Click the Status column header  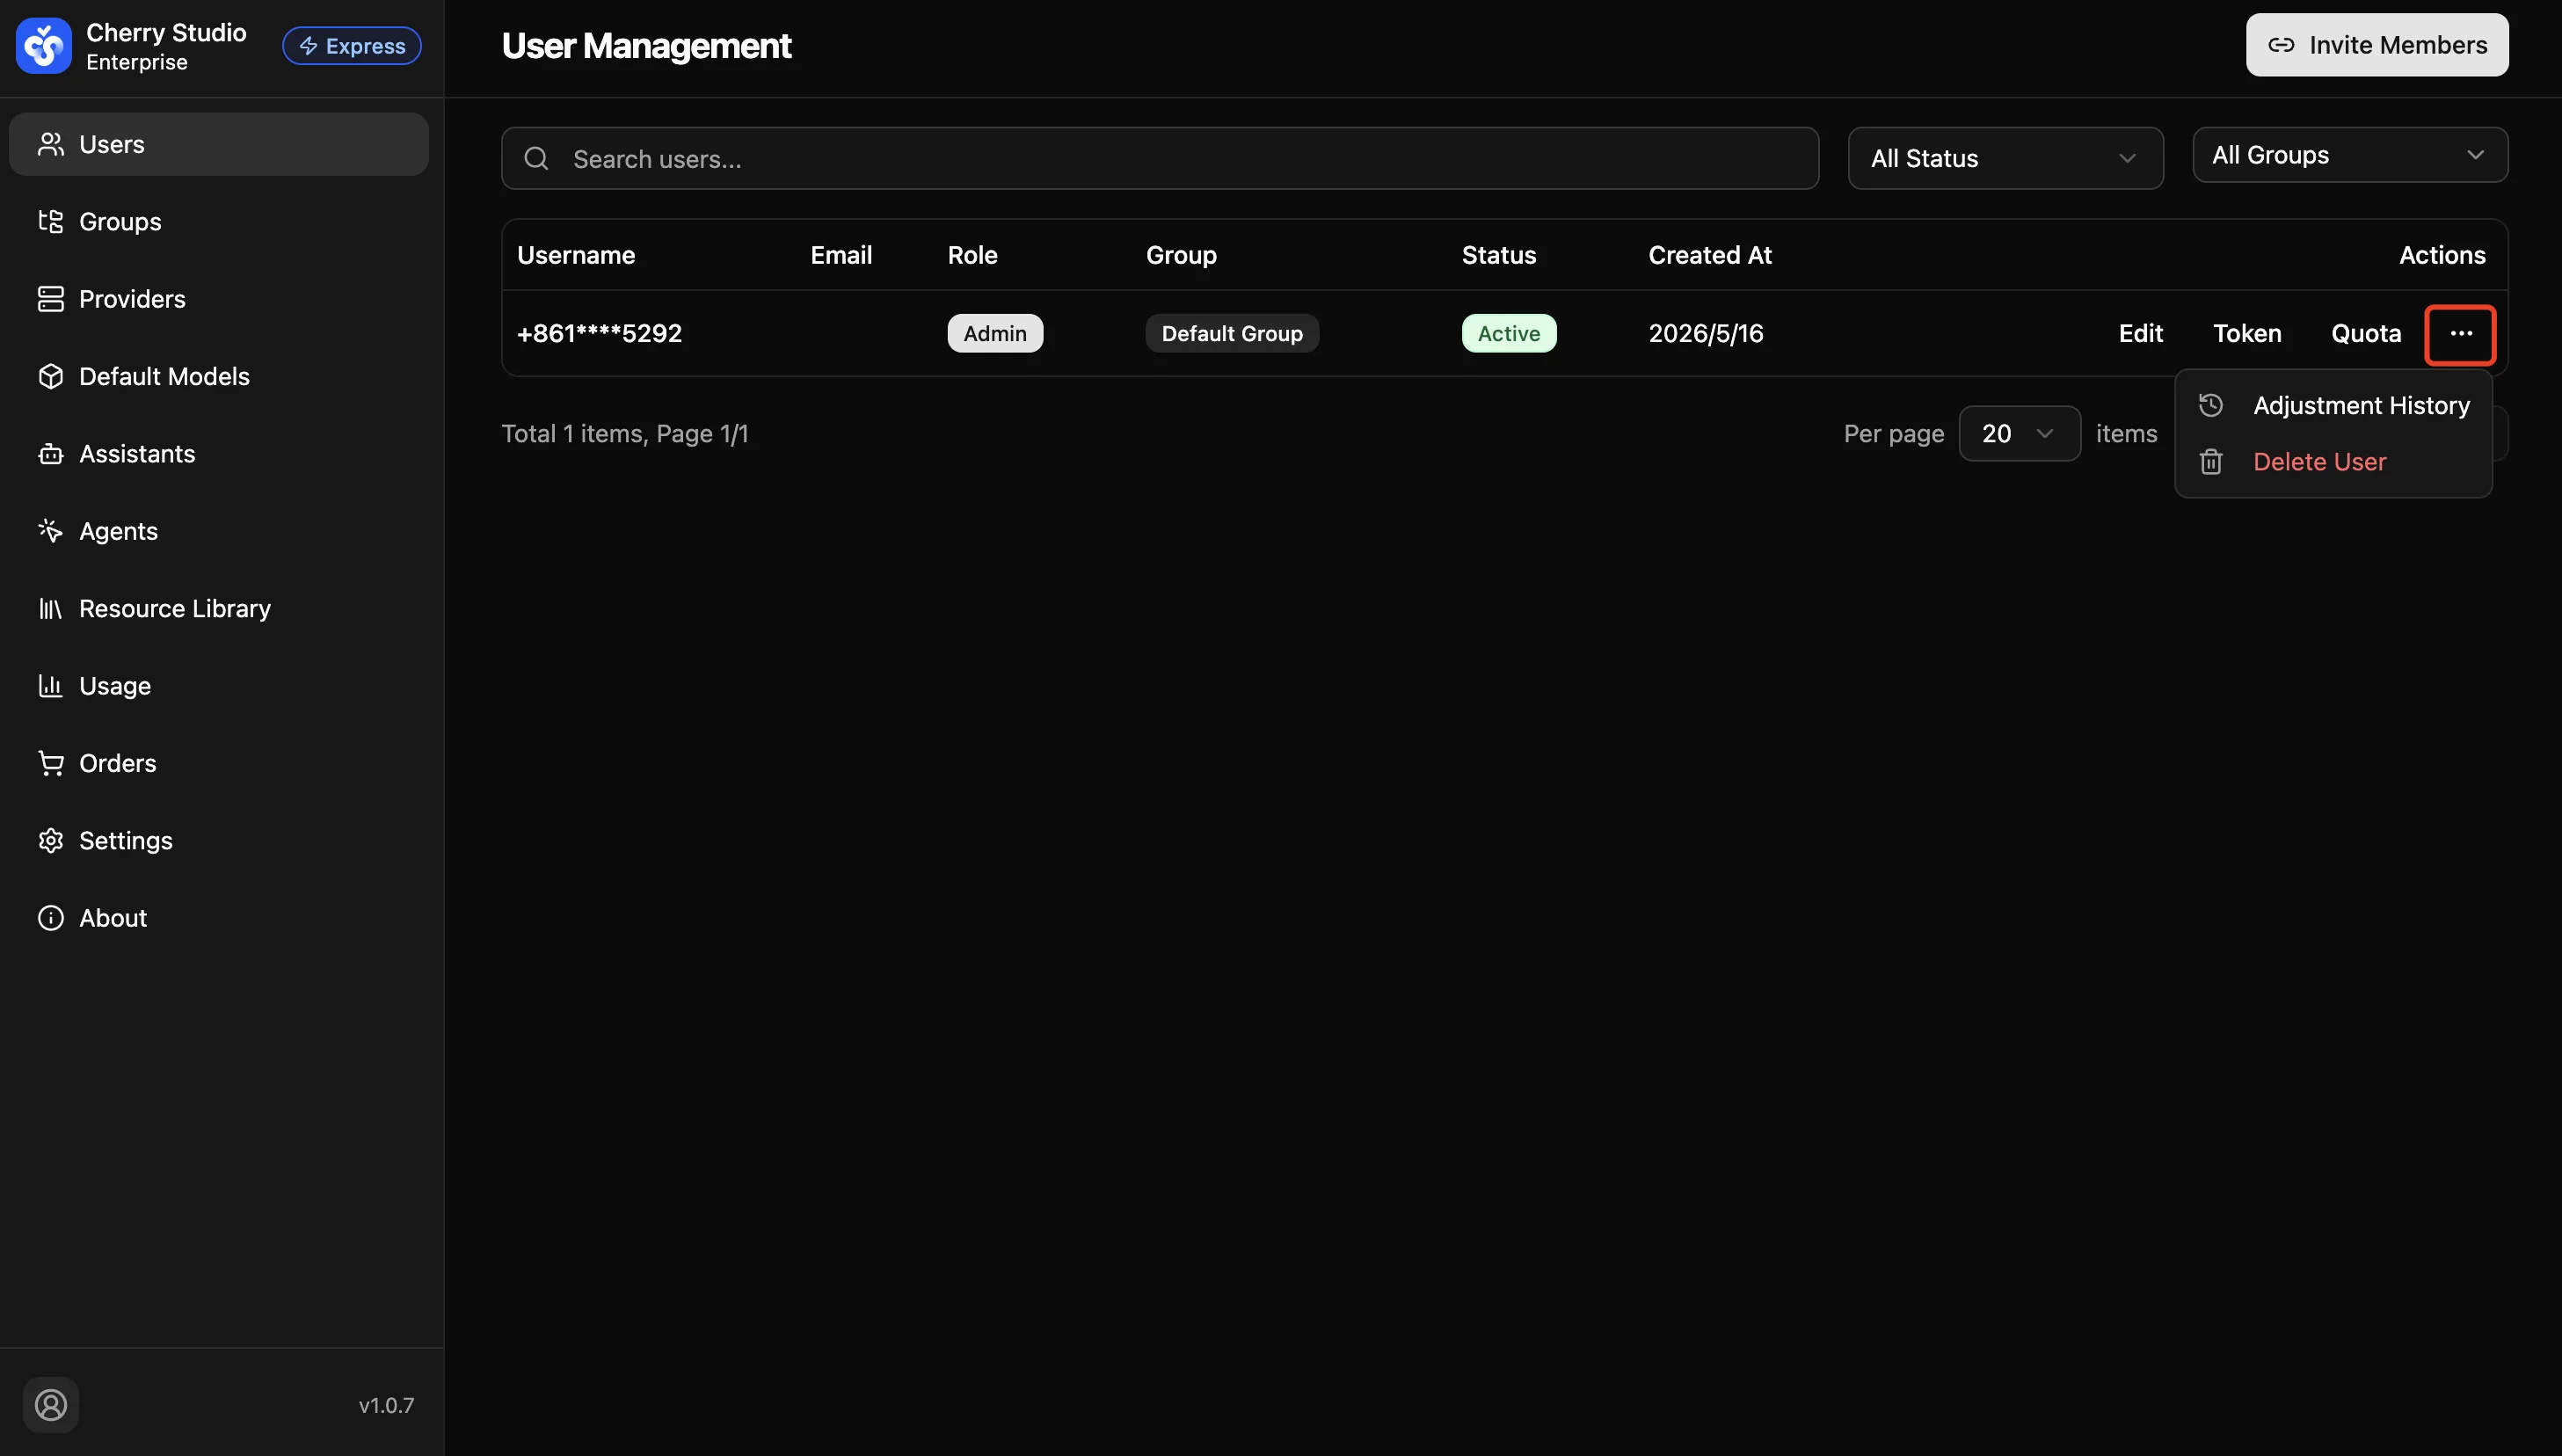1498,255
